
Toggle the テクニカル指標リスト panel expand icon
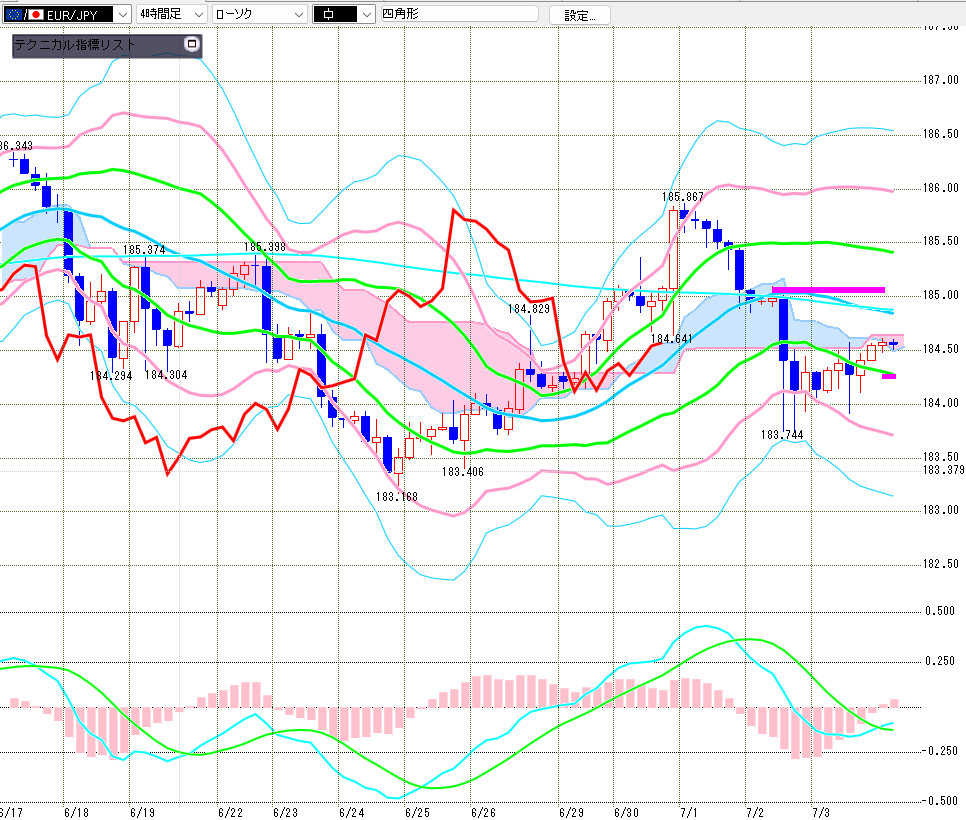[192, 44]
